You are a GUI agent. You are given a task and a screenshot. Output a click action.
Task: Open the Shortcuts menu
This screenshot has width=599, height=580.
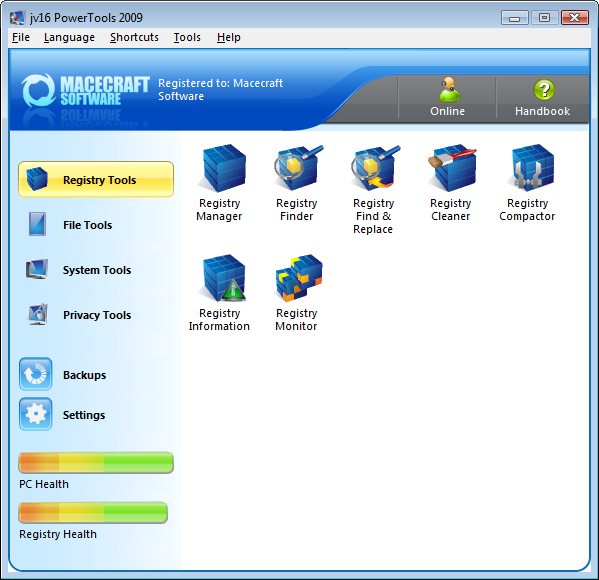tap(134, 37)
